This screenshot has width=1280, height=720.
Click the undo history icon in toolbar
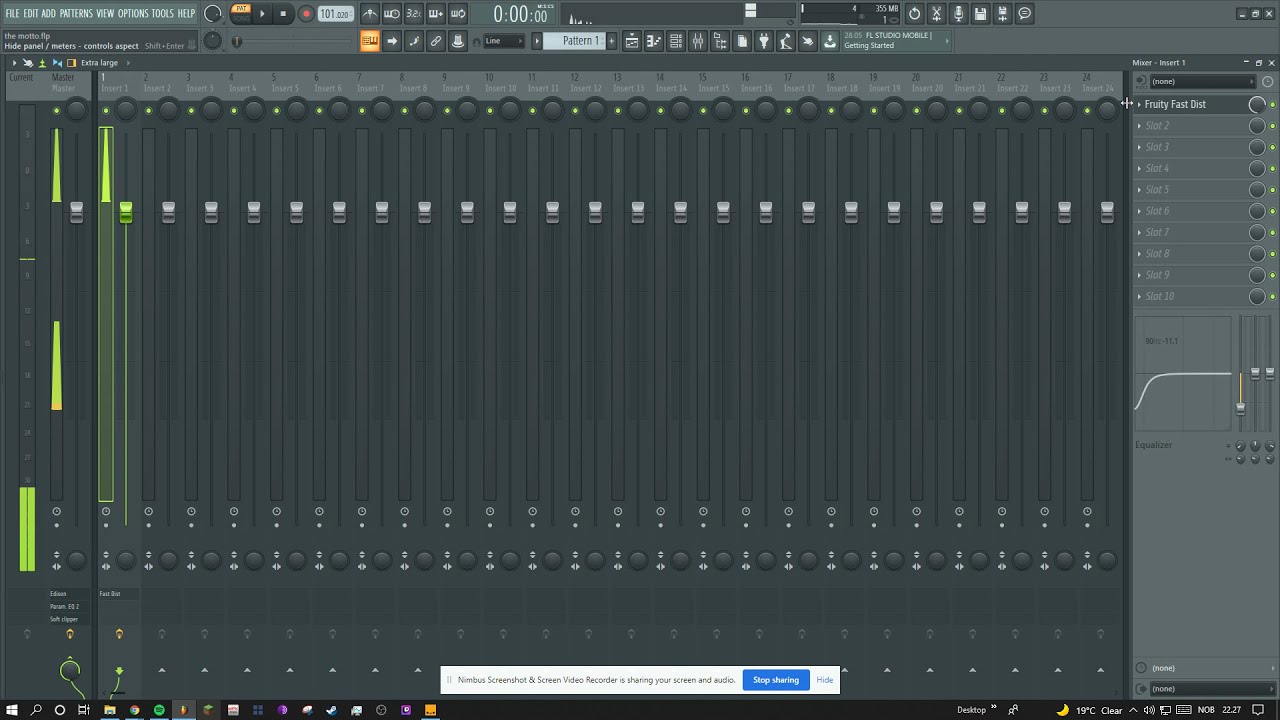(914, 14)
